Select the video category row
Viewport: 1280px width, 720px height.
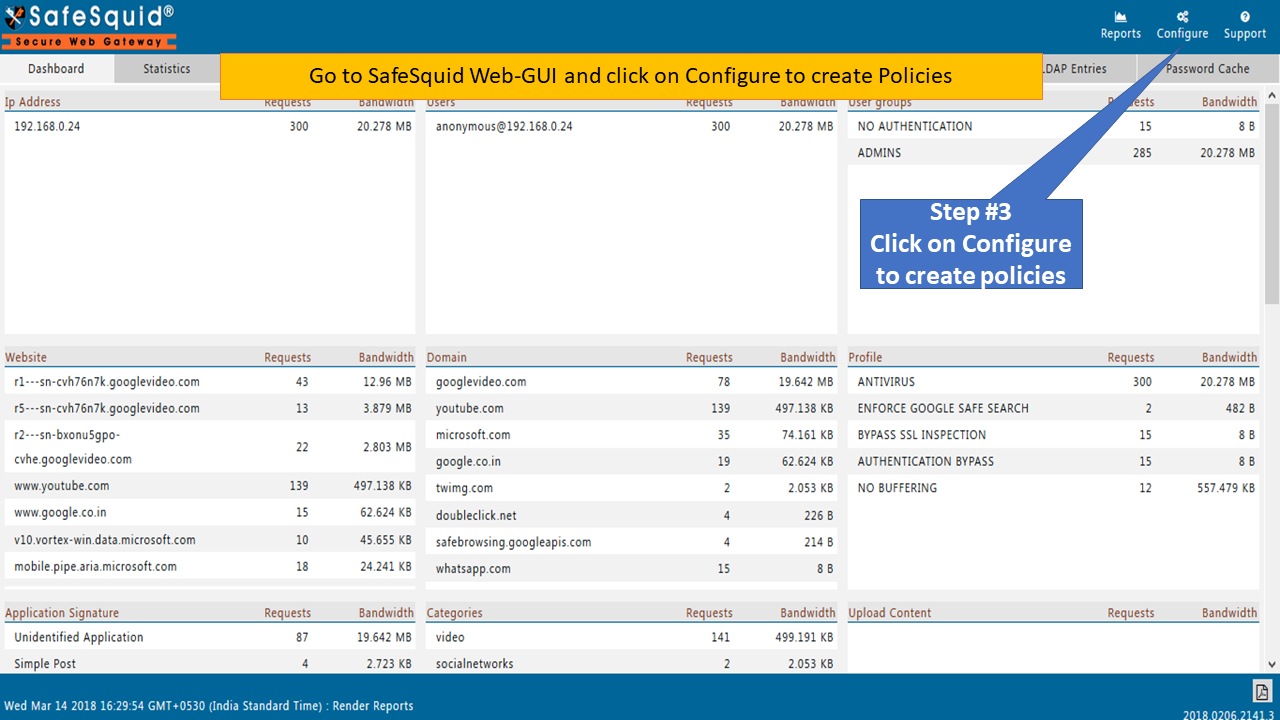point(631,637)
